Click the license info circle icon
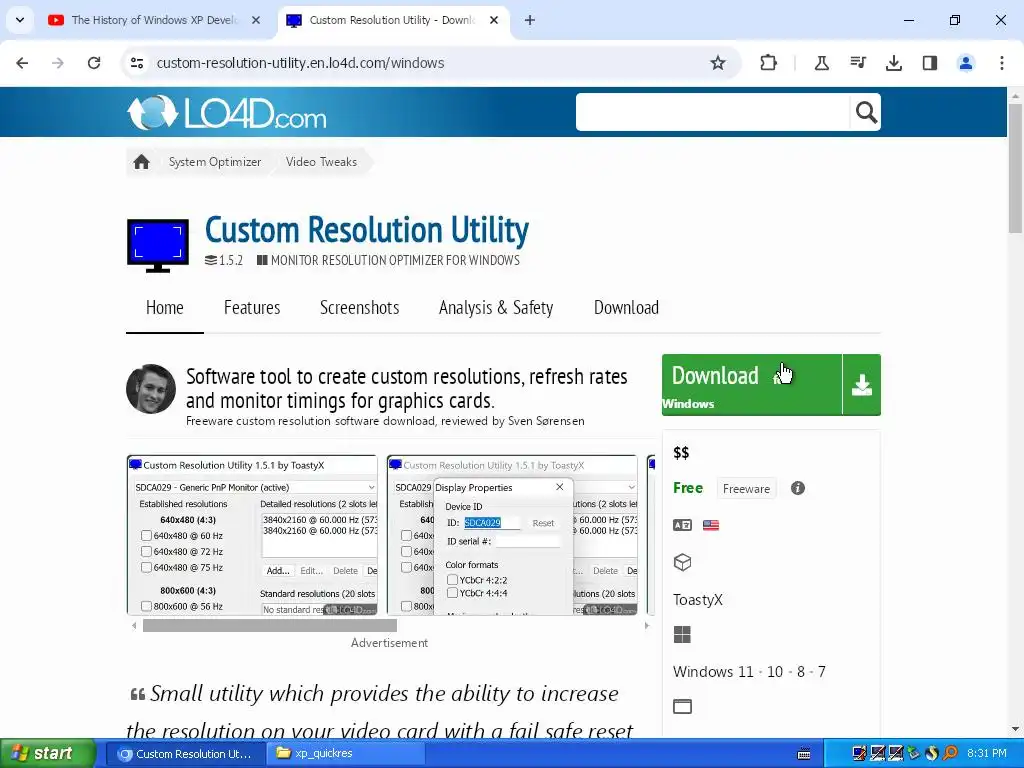Image resolution: width=1024 pixels, height=768 pixels. point(797,488)
